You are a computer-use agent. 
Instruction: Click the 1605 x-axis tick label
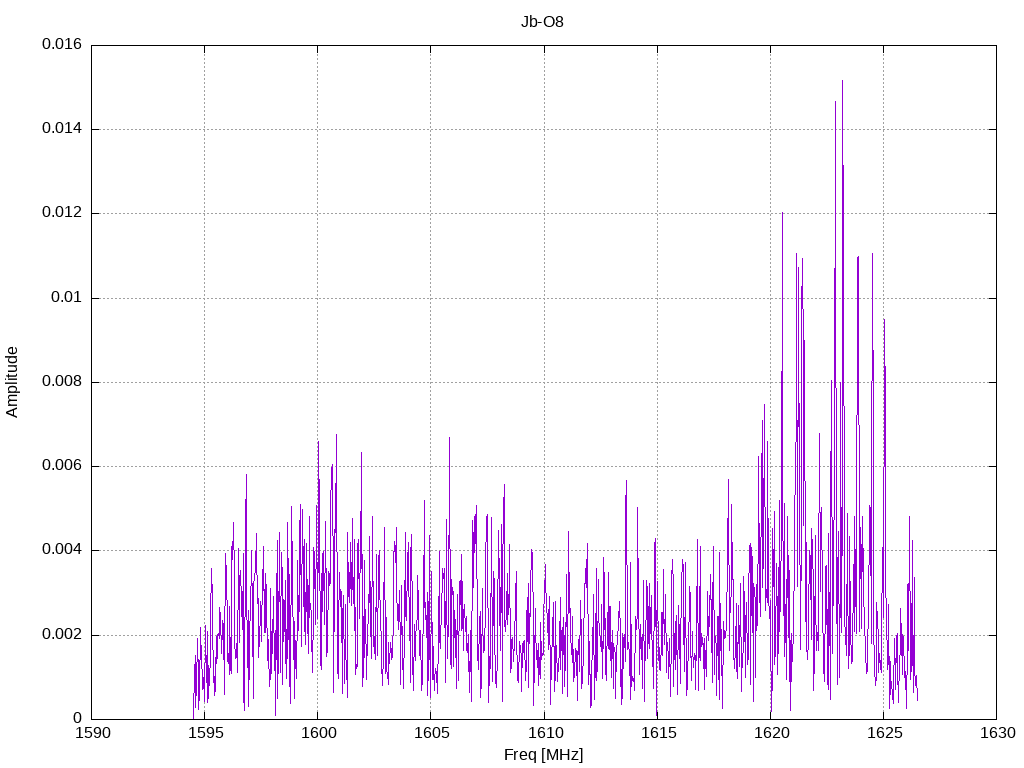[x=432, y=733]
